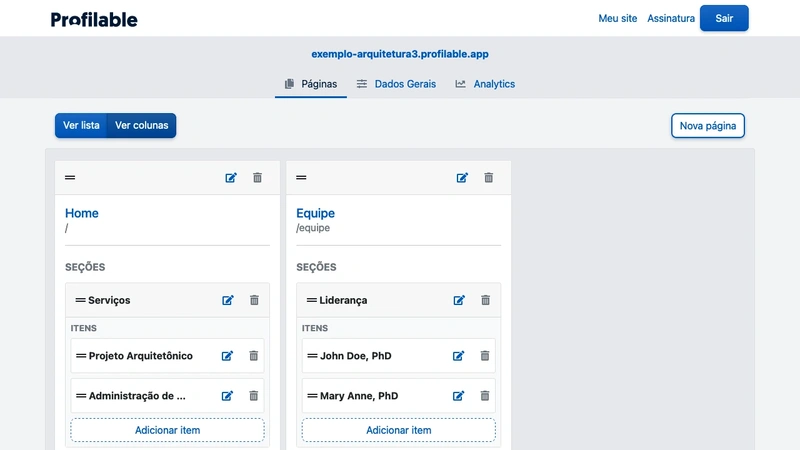800x450 pixels.
Task: Edit the Projeto Arquitetônico item
Action: click(227, 356)
